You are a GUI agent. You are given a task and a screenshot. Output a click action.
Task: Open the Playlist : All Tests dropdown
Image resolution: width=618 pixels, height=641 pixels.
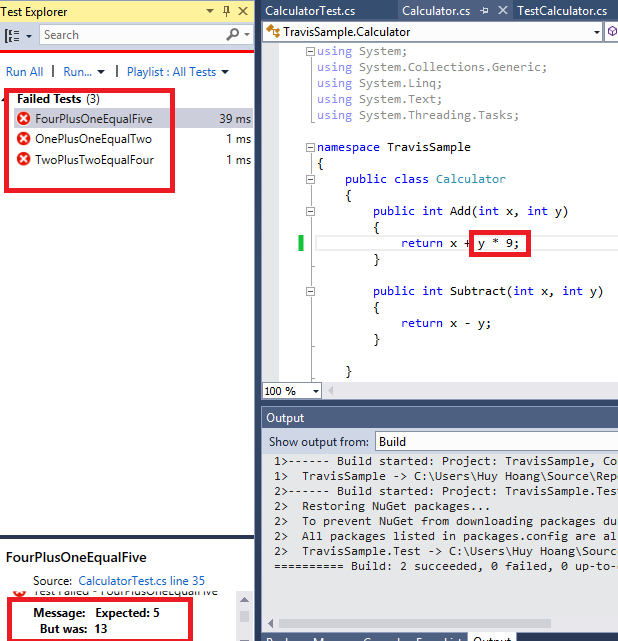tap(177, 72)
